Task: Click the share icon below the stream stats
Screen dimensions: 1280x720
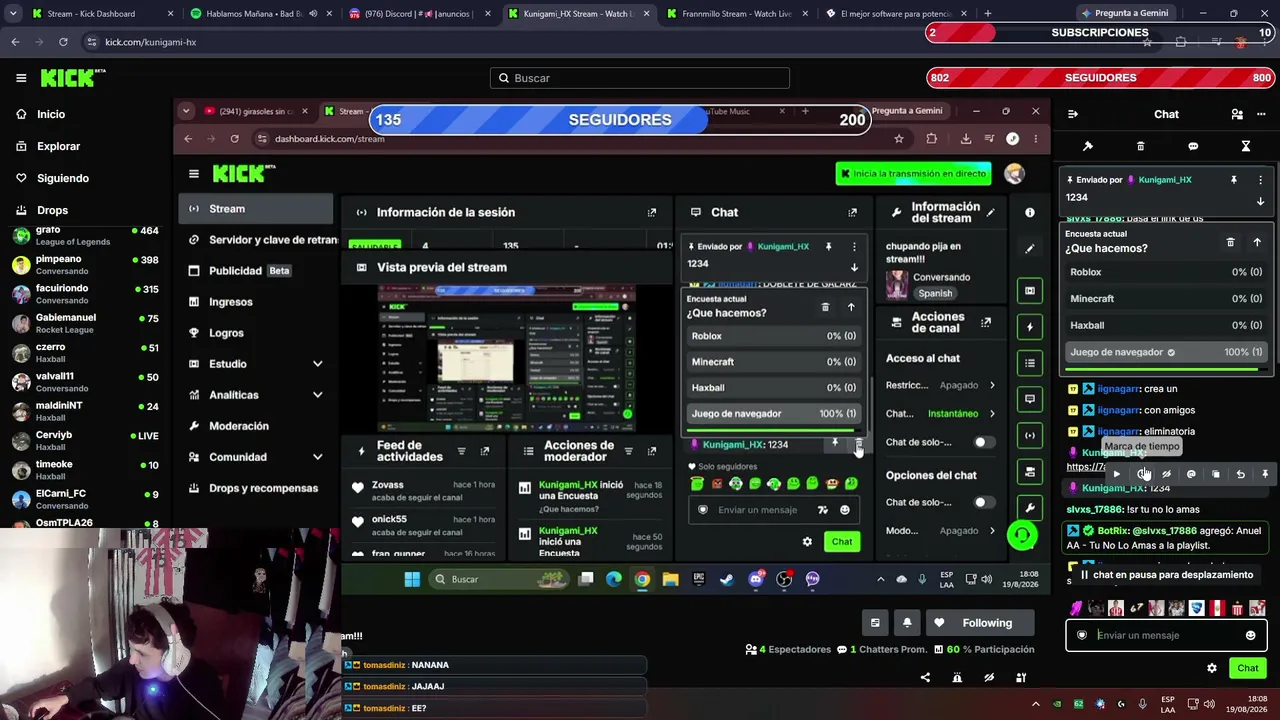Action: [x=925, y=678]
